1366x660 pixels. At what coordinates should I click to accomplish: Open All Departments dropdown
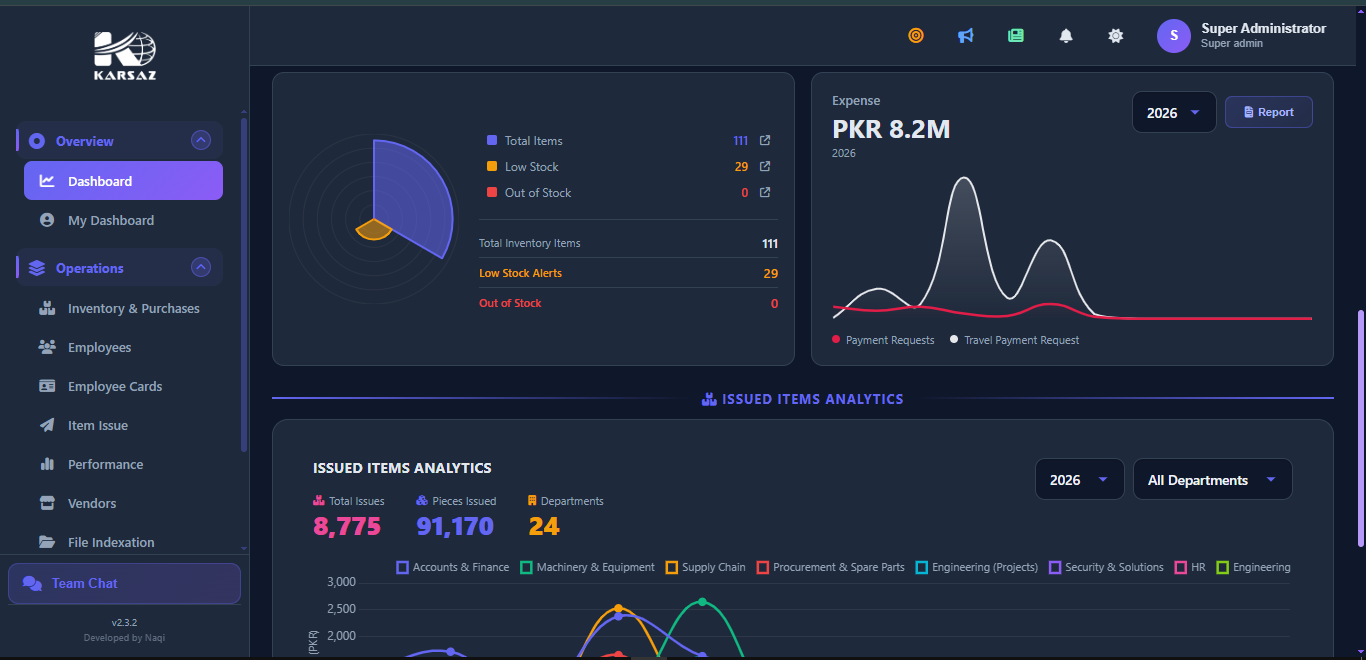(x=1213, y=480)
